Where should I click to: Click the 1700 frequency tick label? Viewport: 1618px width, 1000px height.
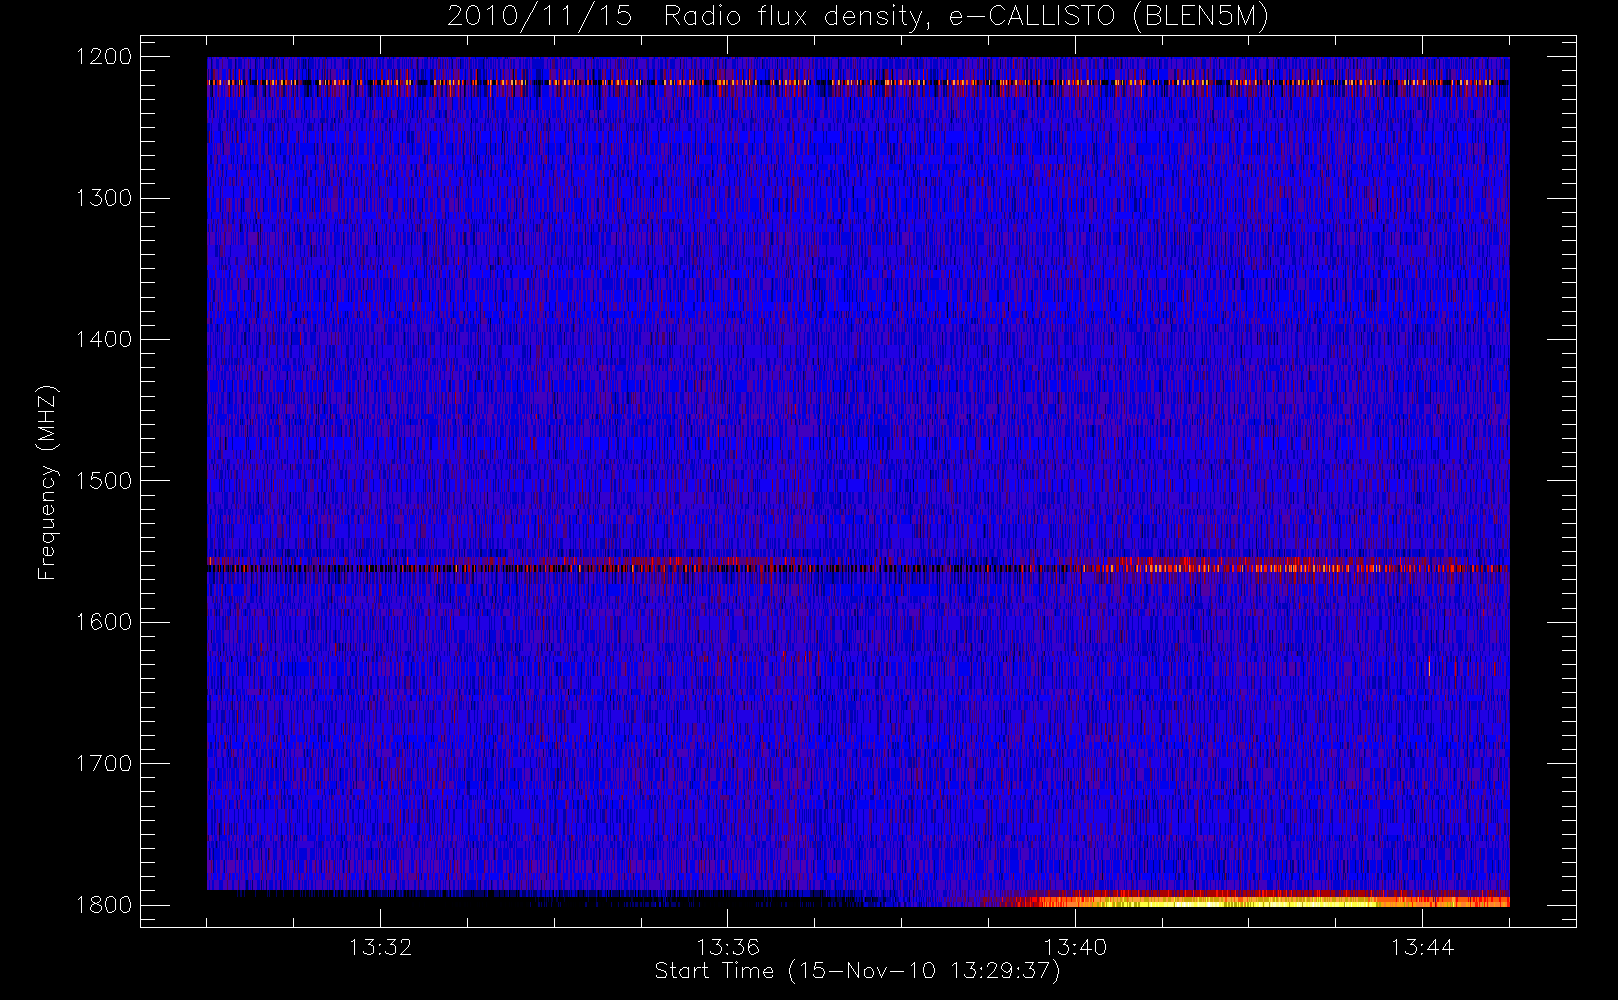105,764
